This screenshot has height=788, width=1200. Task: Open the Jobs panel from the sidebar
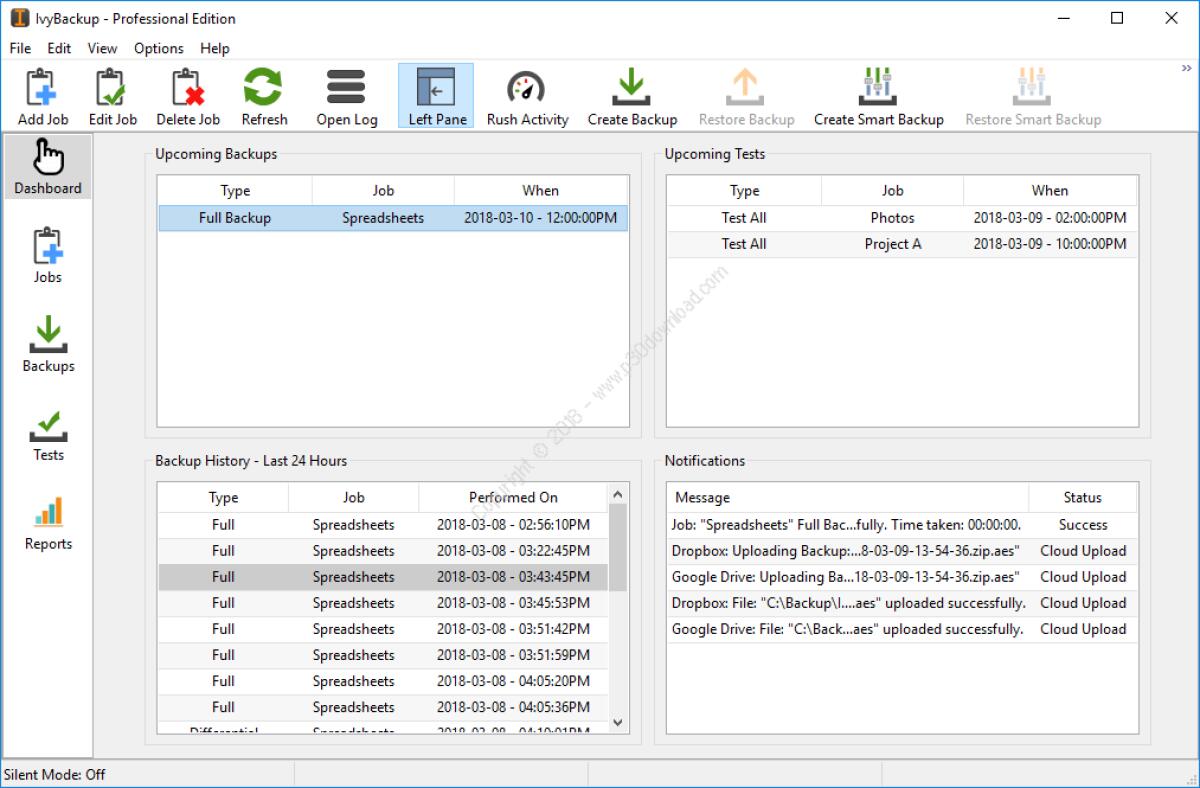[x=47, y=255]
